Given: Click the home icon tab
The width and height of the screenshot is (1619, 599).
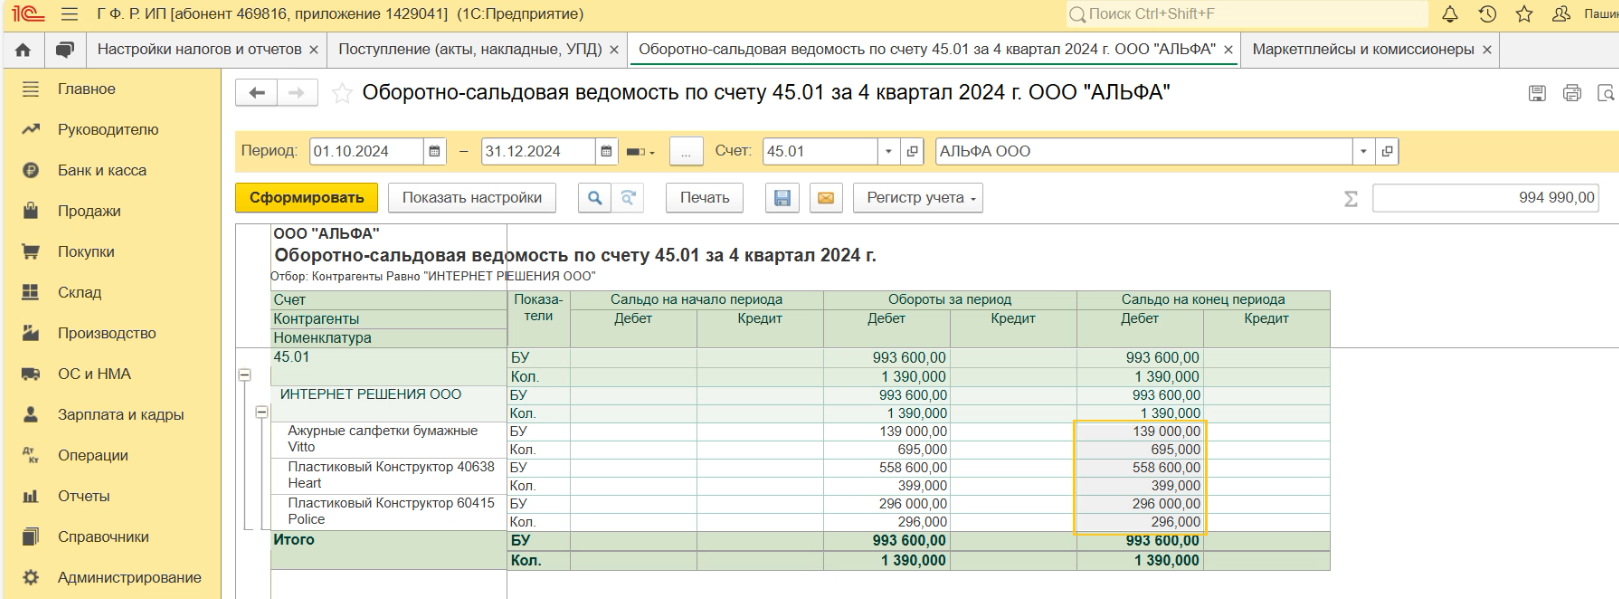Looking at the screenshot, I should point(23,50).
